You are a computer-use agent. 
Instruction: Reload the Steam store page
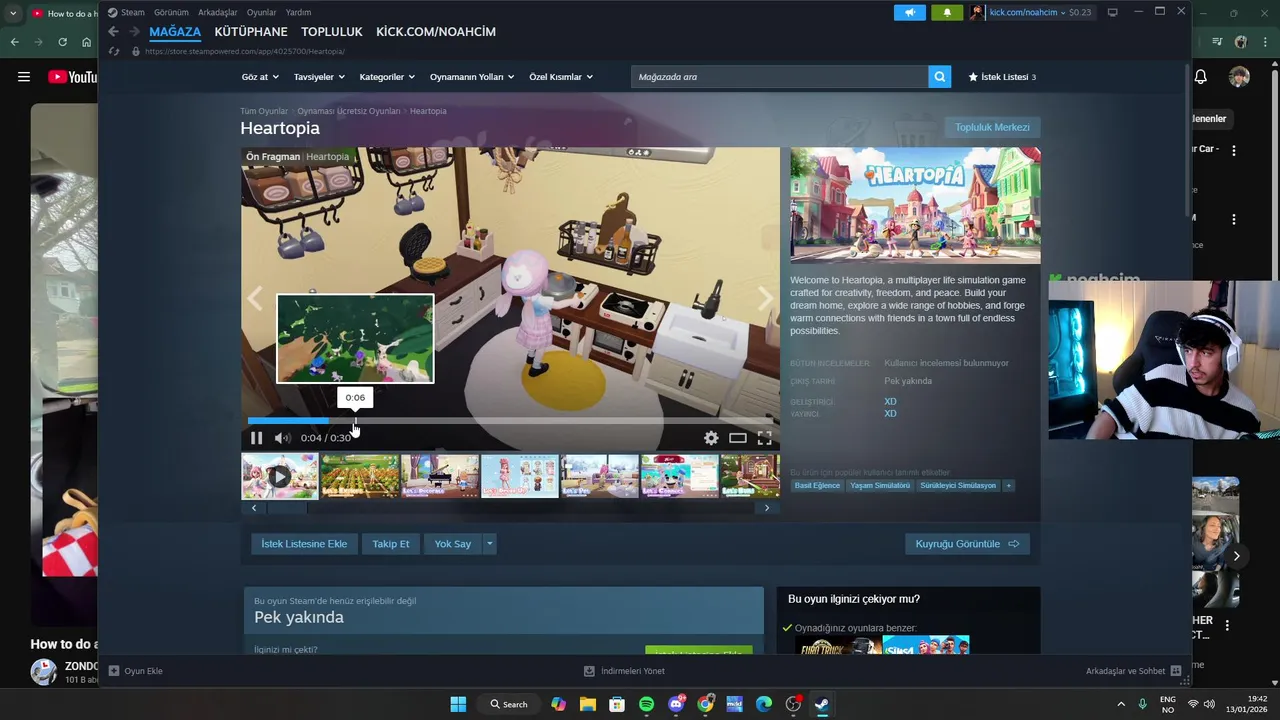tap(114, 51)
